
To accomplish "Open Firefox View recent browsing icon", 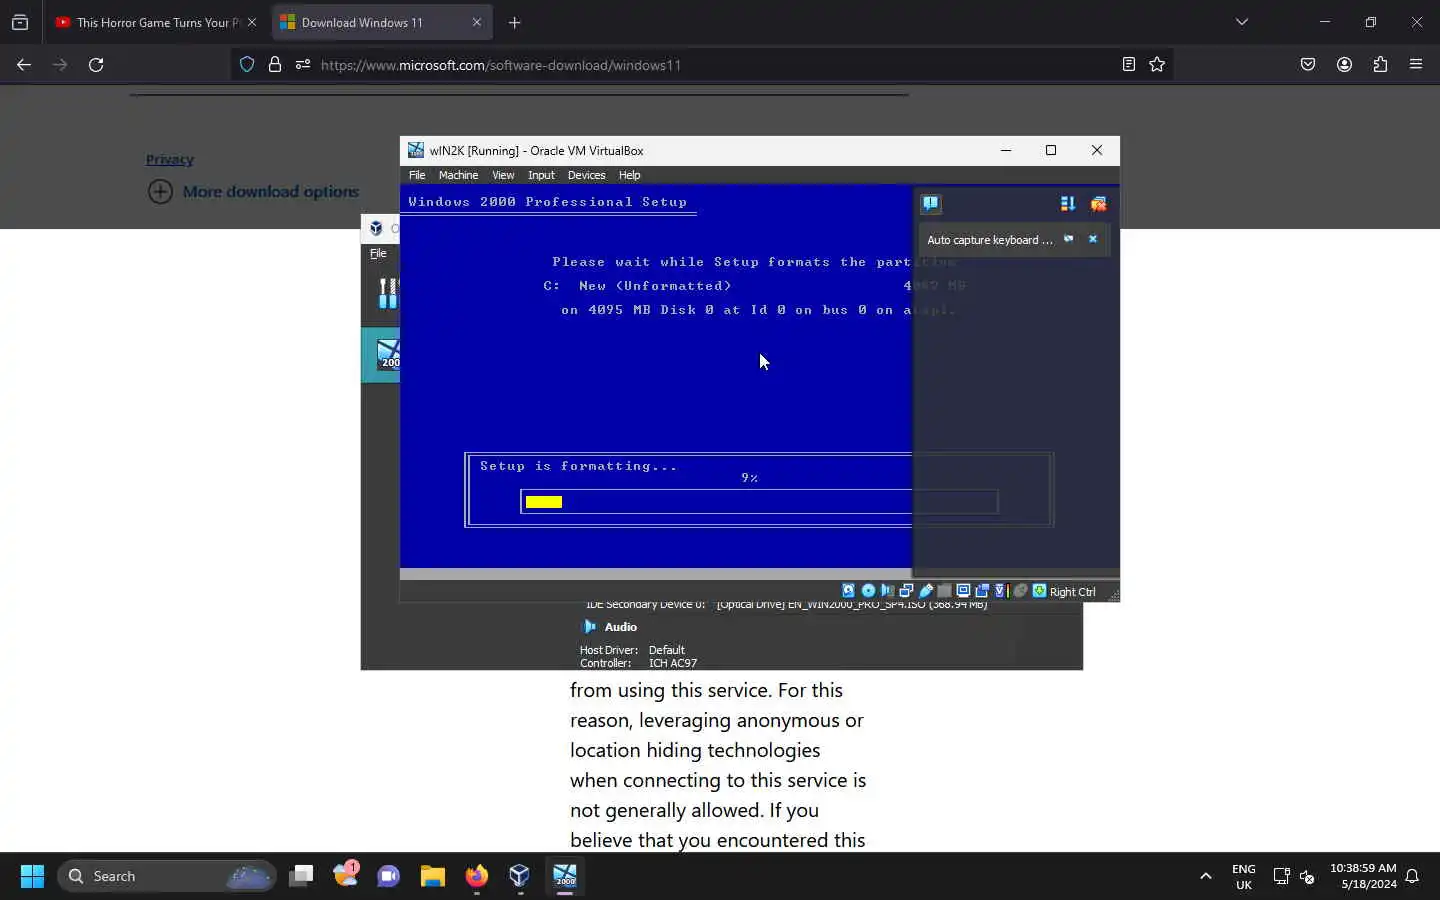I will pos(20,22).
